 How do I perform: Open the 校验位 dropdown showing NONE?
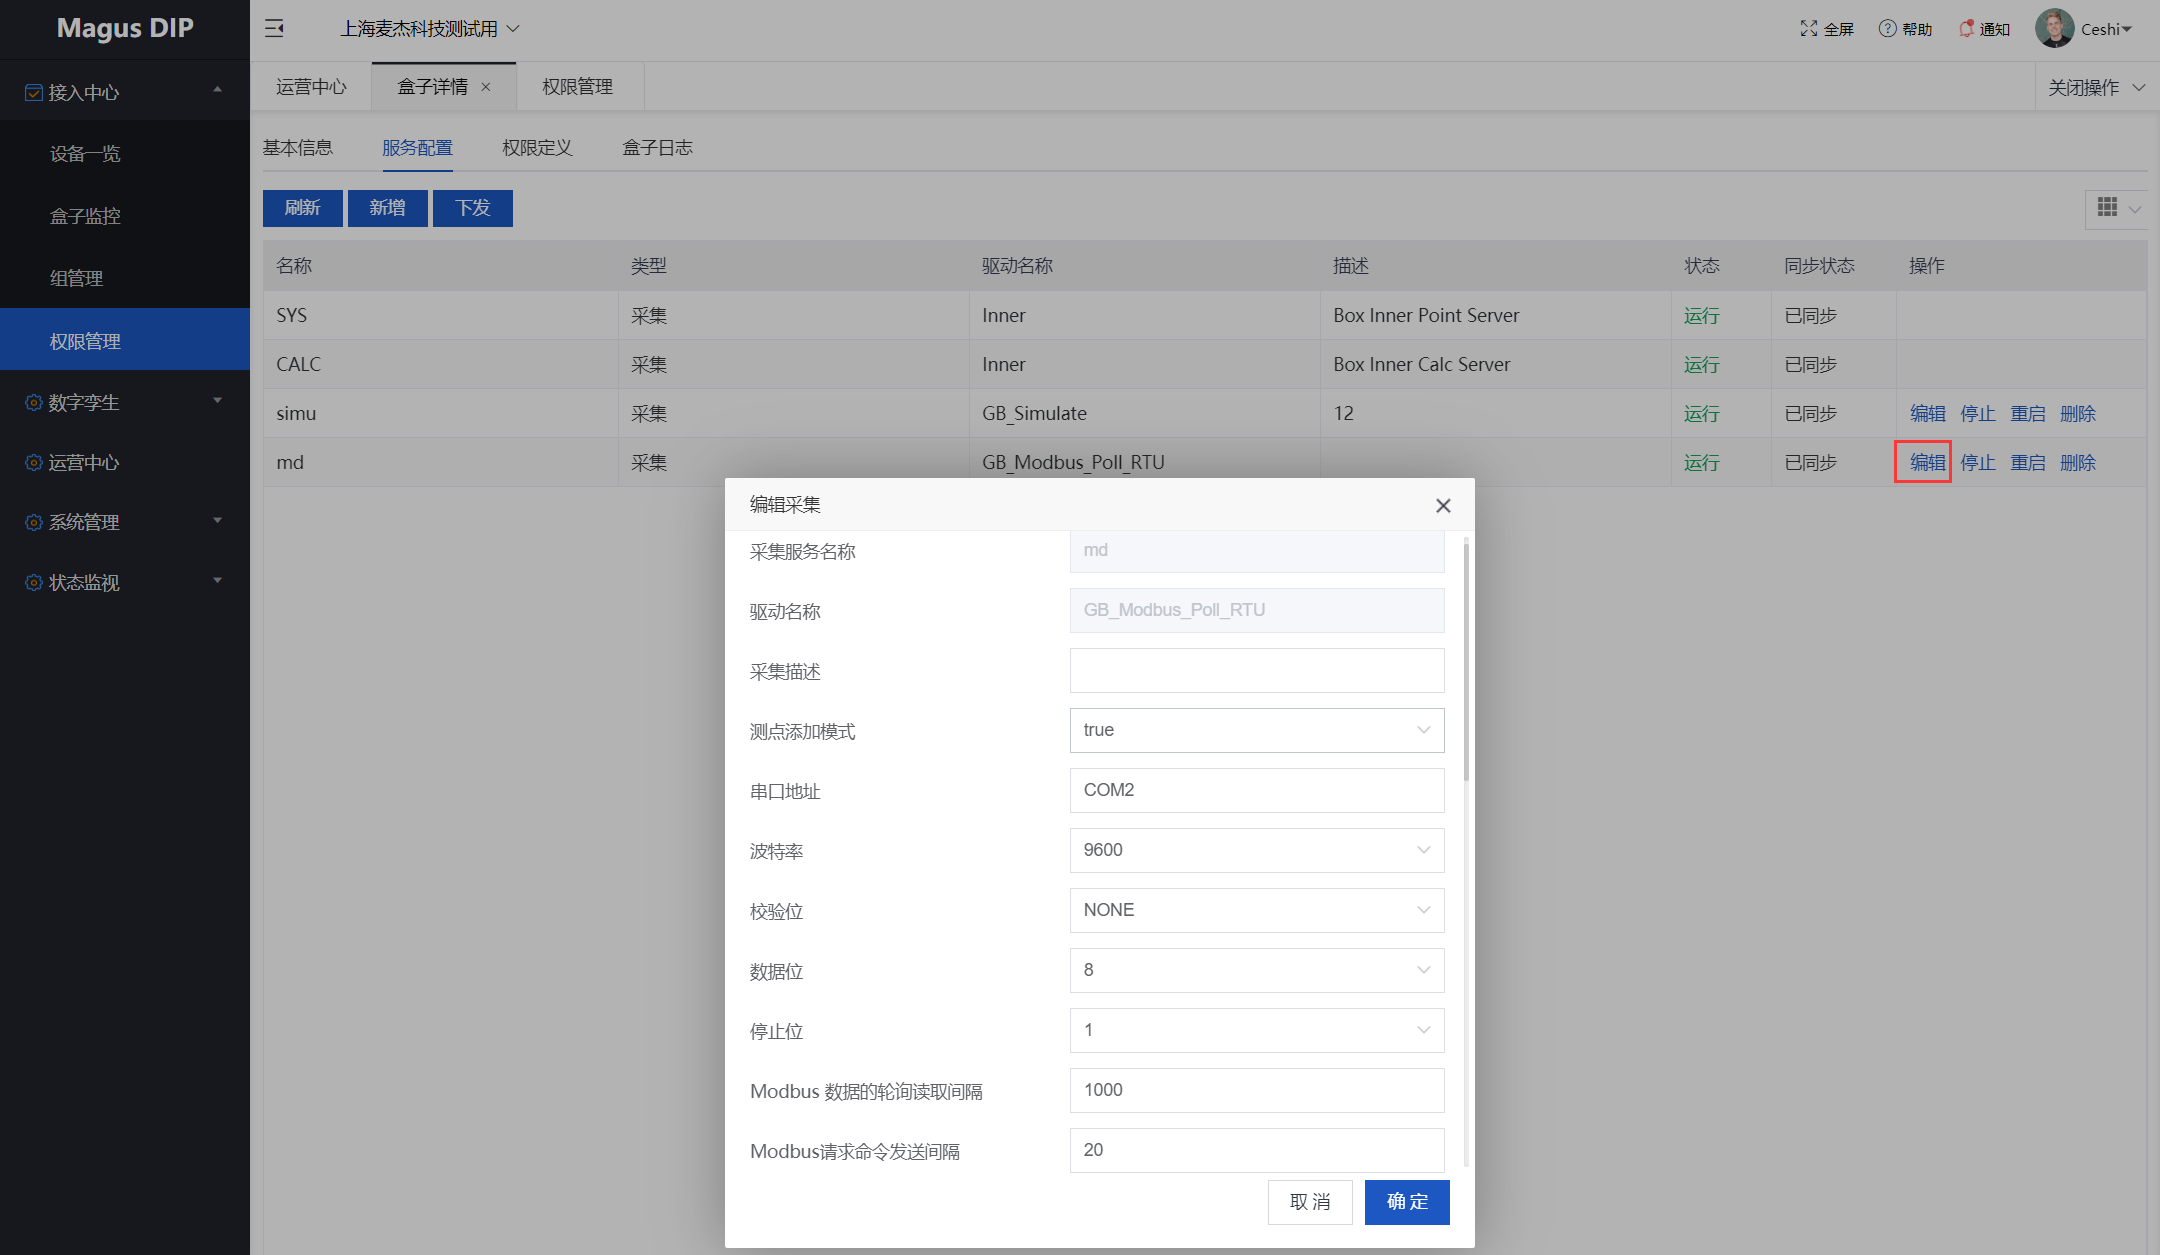(1256, 910)
